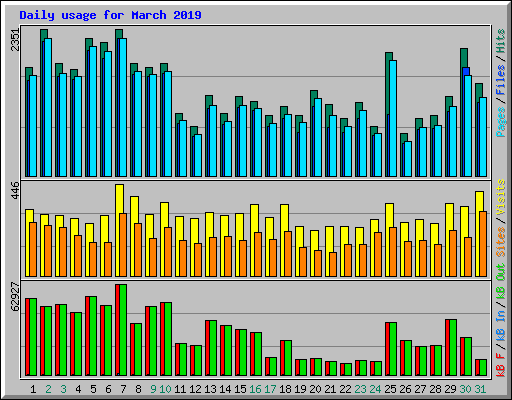This screenshot has height=400, width=512.
Task: Click the 446 visits axis label
Action: pyautogui.click(x=15, y=190)
